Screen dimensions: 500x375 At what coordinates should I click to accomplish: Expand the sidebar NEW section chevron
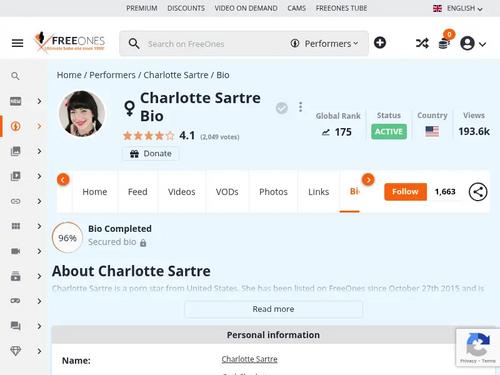point(39,101)
